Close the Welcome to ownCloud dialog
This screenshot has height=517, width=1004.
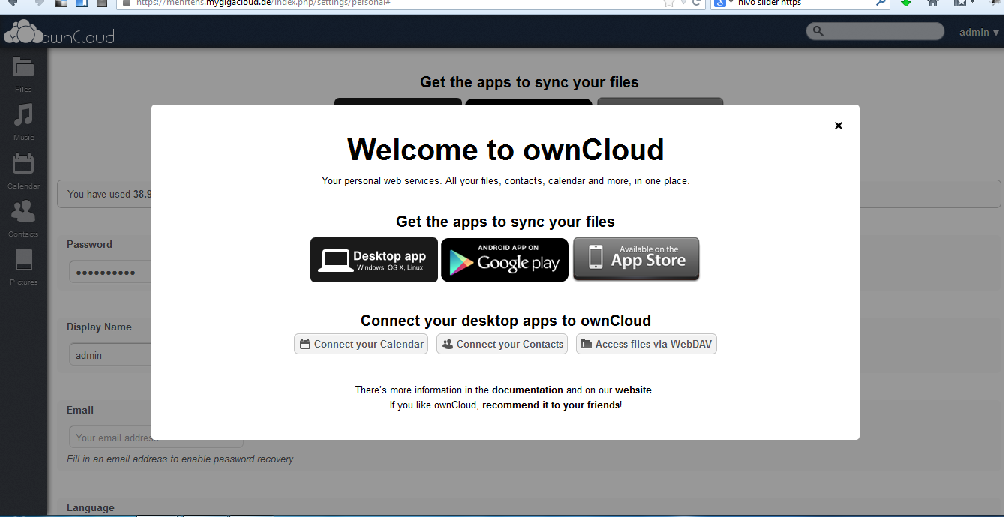[838, 126]
